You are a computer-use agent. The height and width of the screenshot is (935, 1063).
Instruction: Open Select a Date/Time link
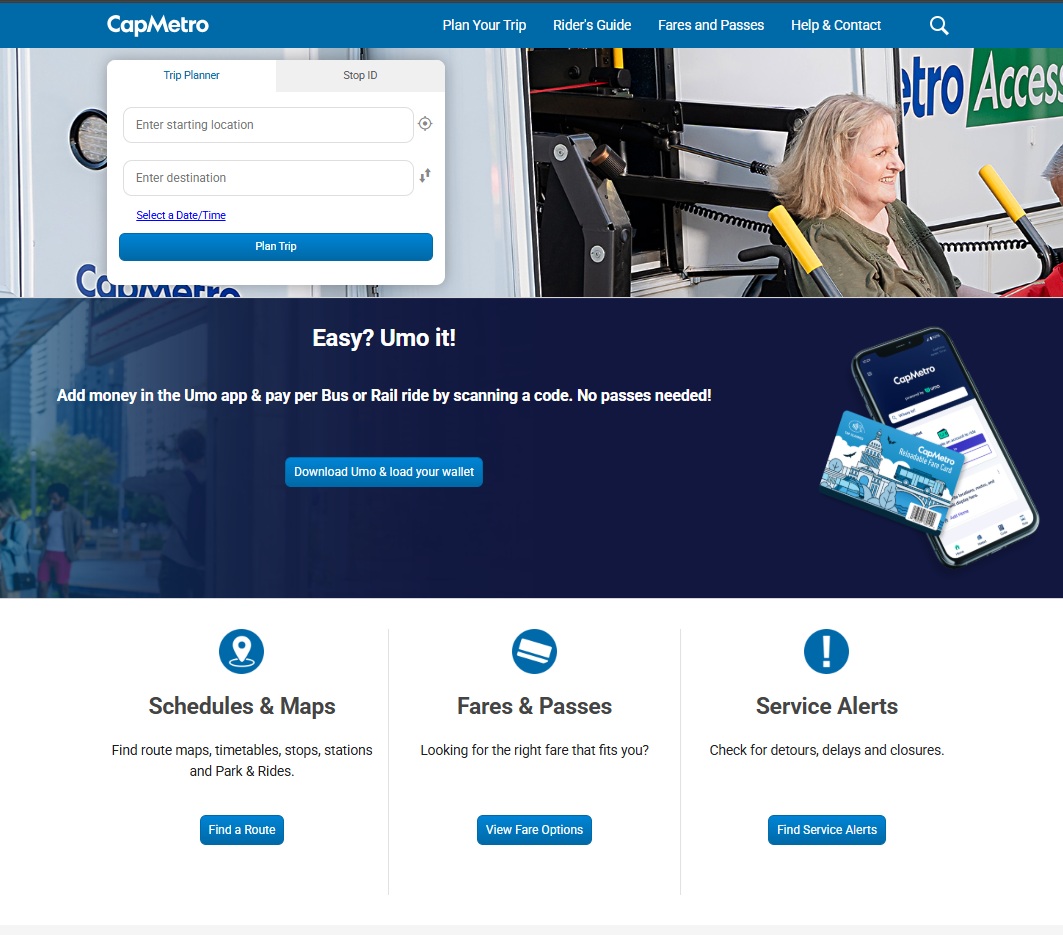point(181,215)
